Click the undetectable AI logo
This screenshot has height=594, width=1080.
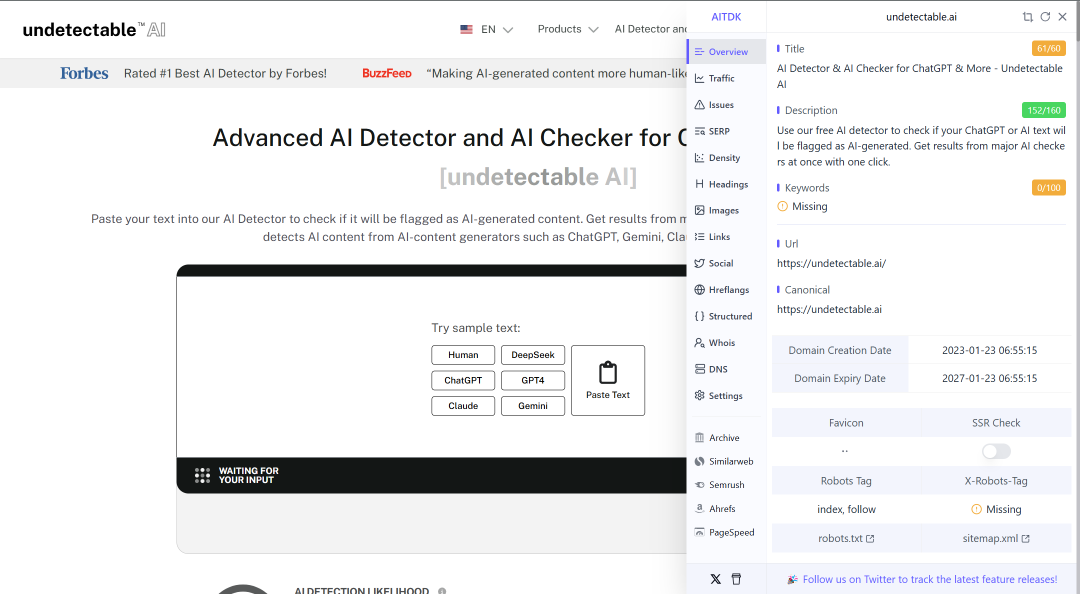point(94,30)
